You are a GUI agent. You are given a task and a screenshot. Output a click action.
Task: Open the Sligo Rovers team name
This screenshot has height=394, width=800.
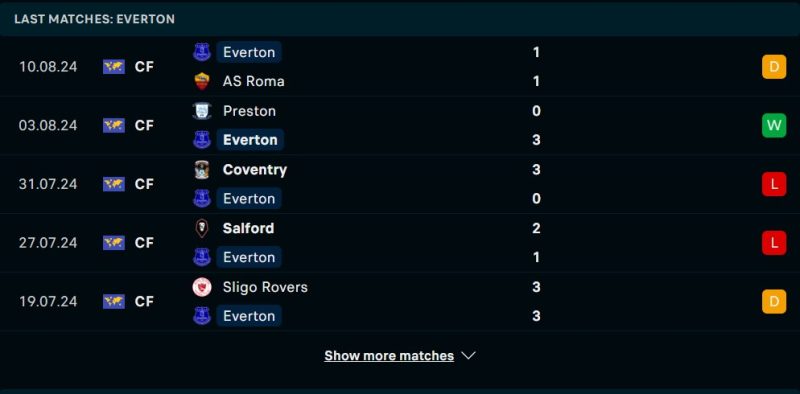pos(265,287)
